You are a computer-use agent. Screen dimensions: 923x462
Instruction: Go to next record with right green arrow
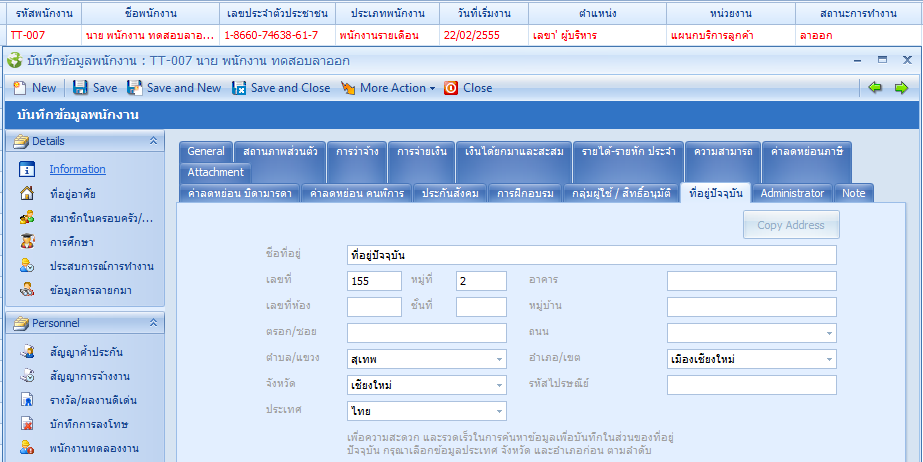tap(901, 88)
